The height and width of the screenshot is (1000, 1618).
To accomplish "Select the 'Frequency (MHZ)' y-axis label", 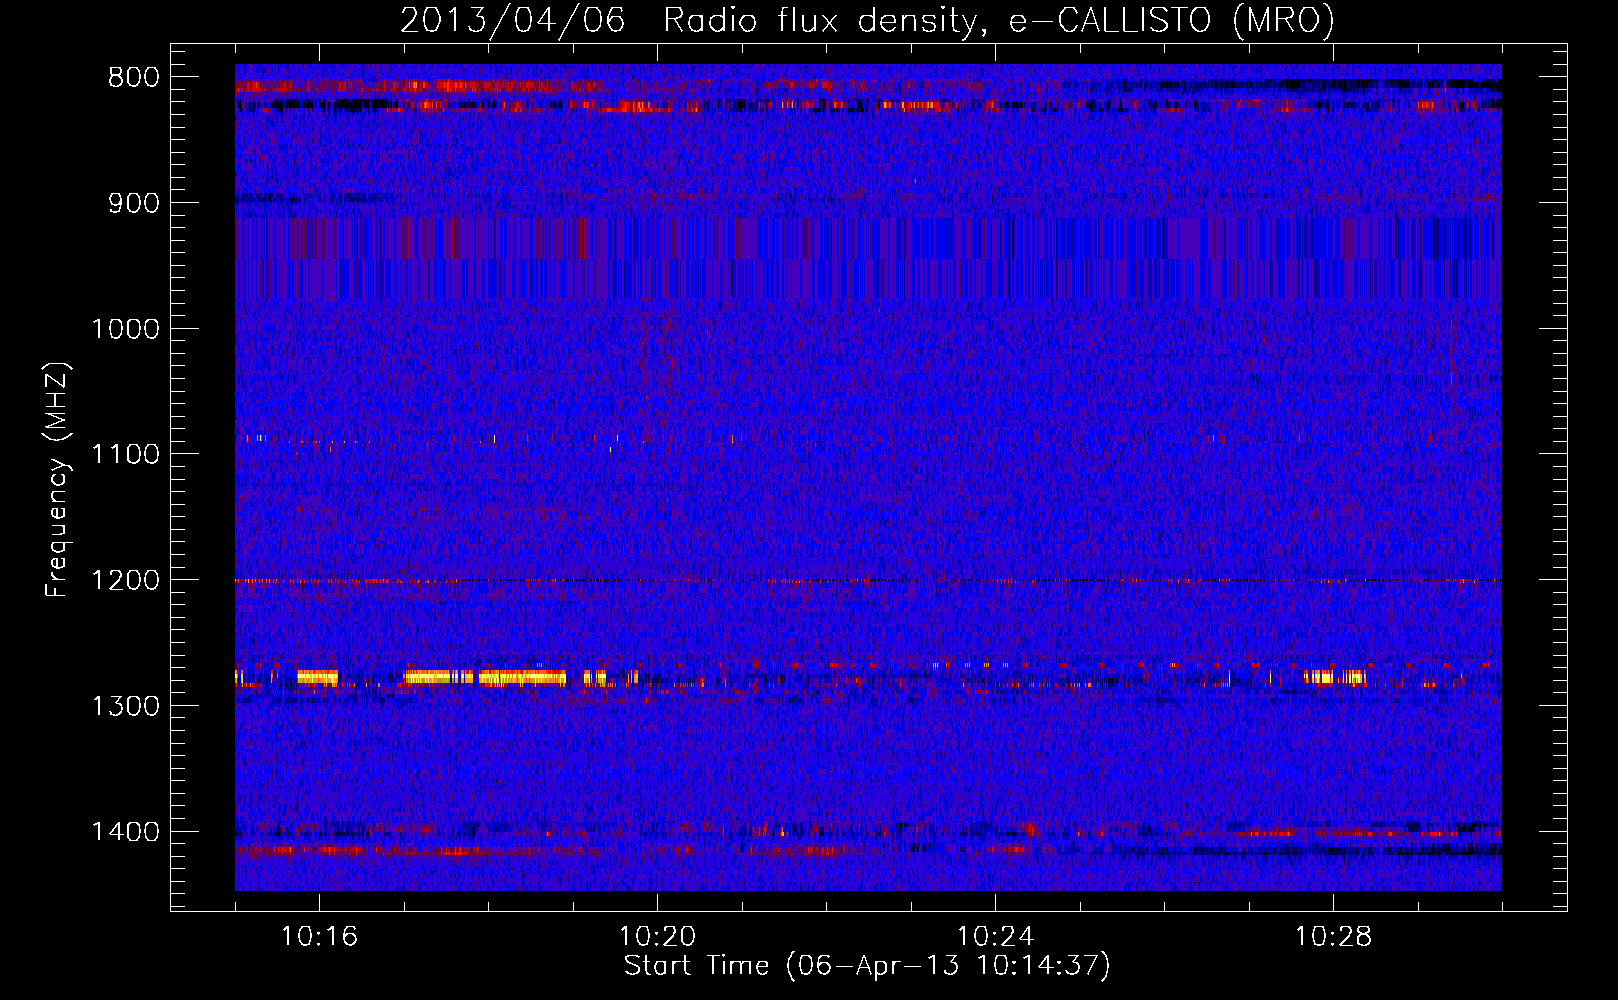I will coord(57,480).
